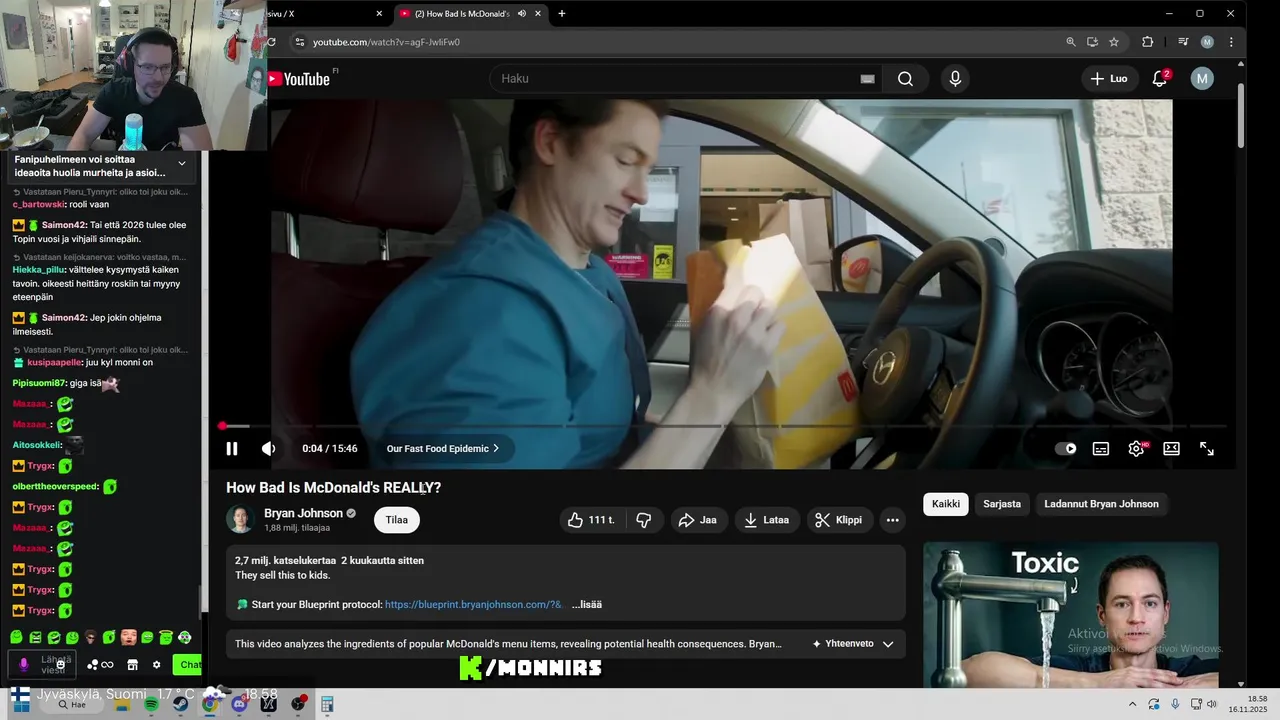
Task: Close the 'How Bad Is McDonald's' tab
Action: point(538,14)
